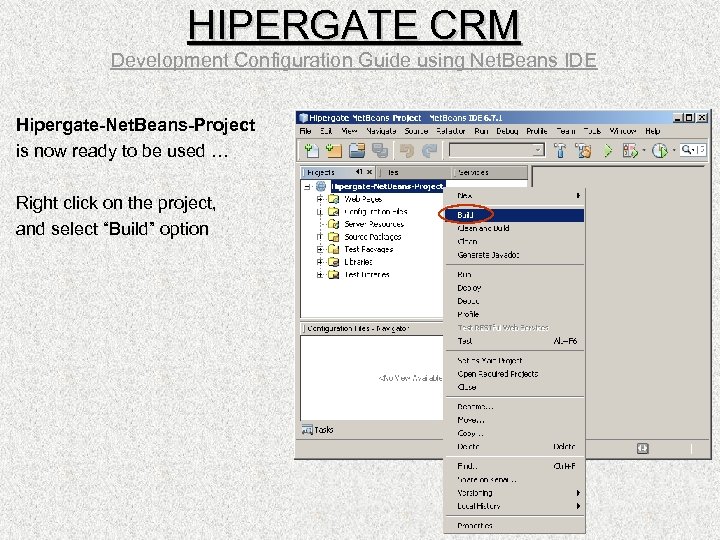Expand the Test Libraries tree node

(320, 275)
